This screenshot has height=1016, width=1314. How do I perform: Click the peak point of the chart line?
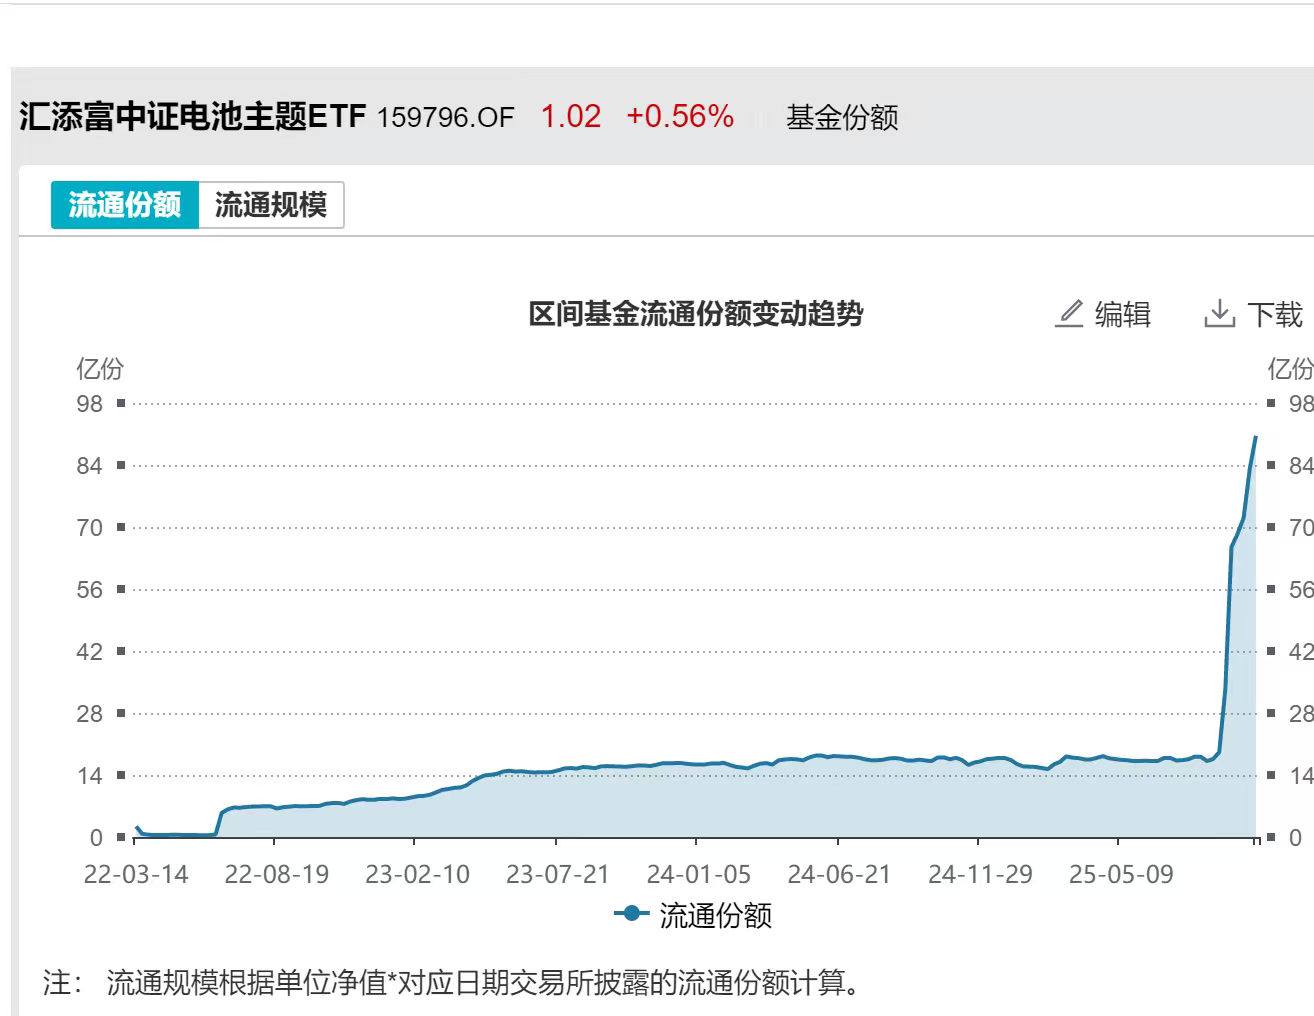click(x=1256, y=437)
